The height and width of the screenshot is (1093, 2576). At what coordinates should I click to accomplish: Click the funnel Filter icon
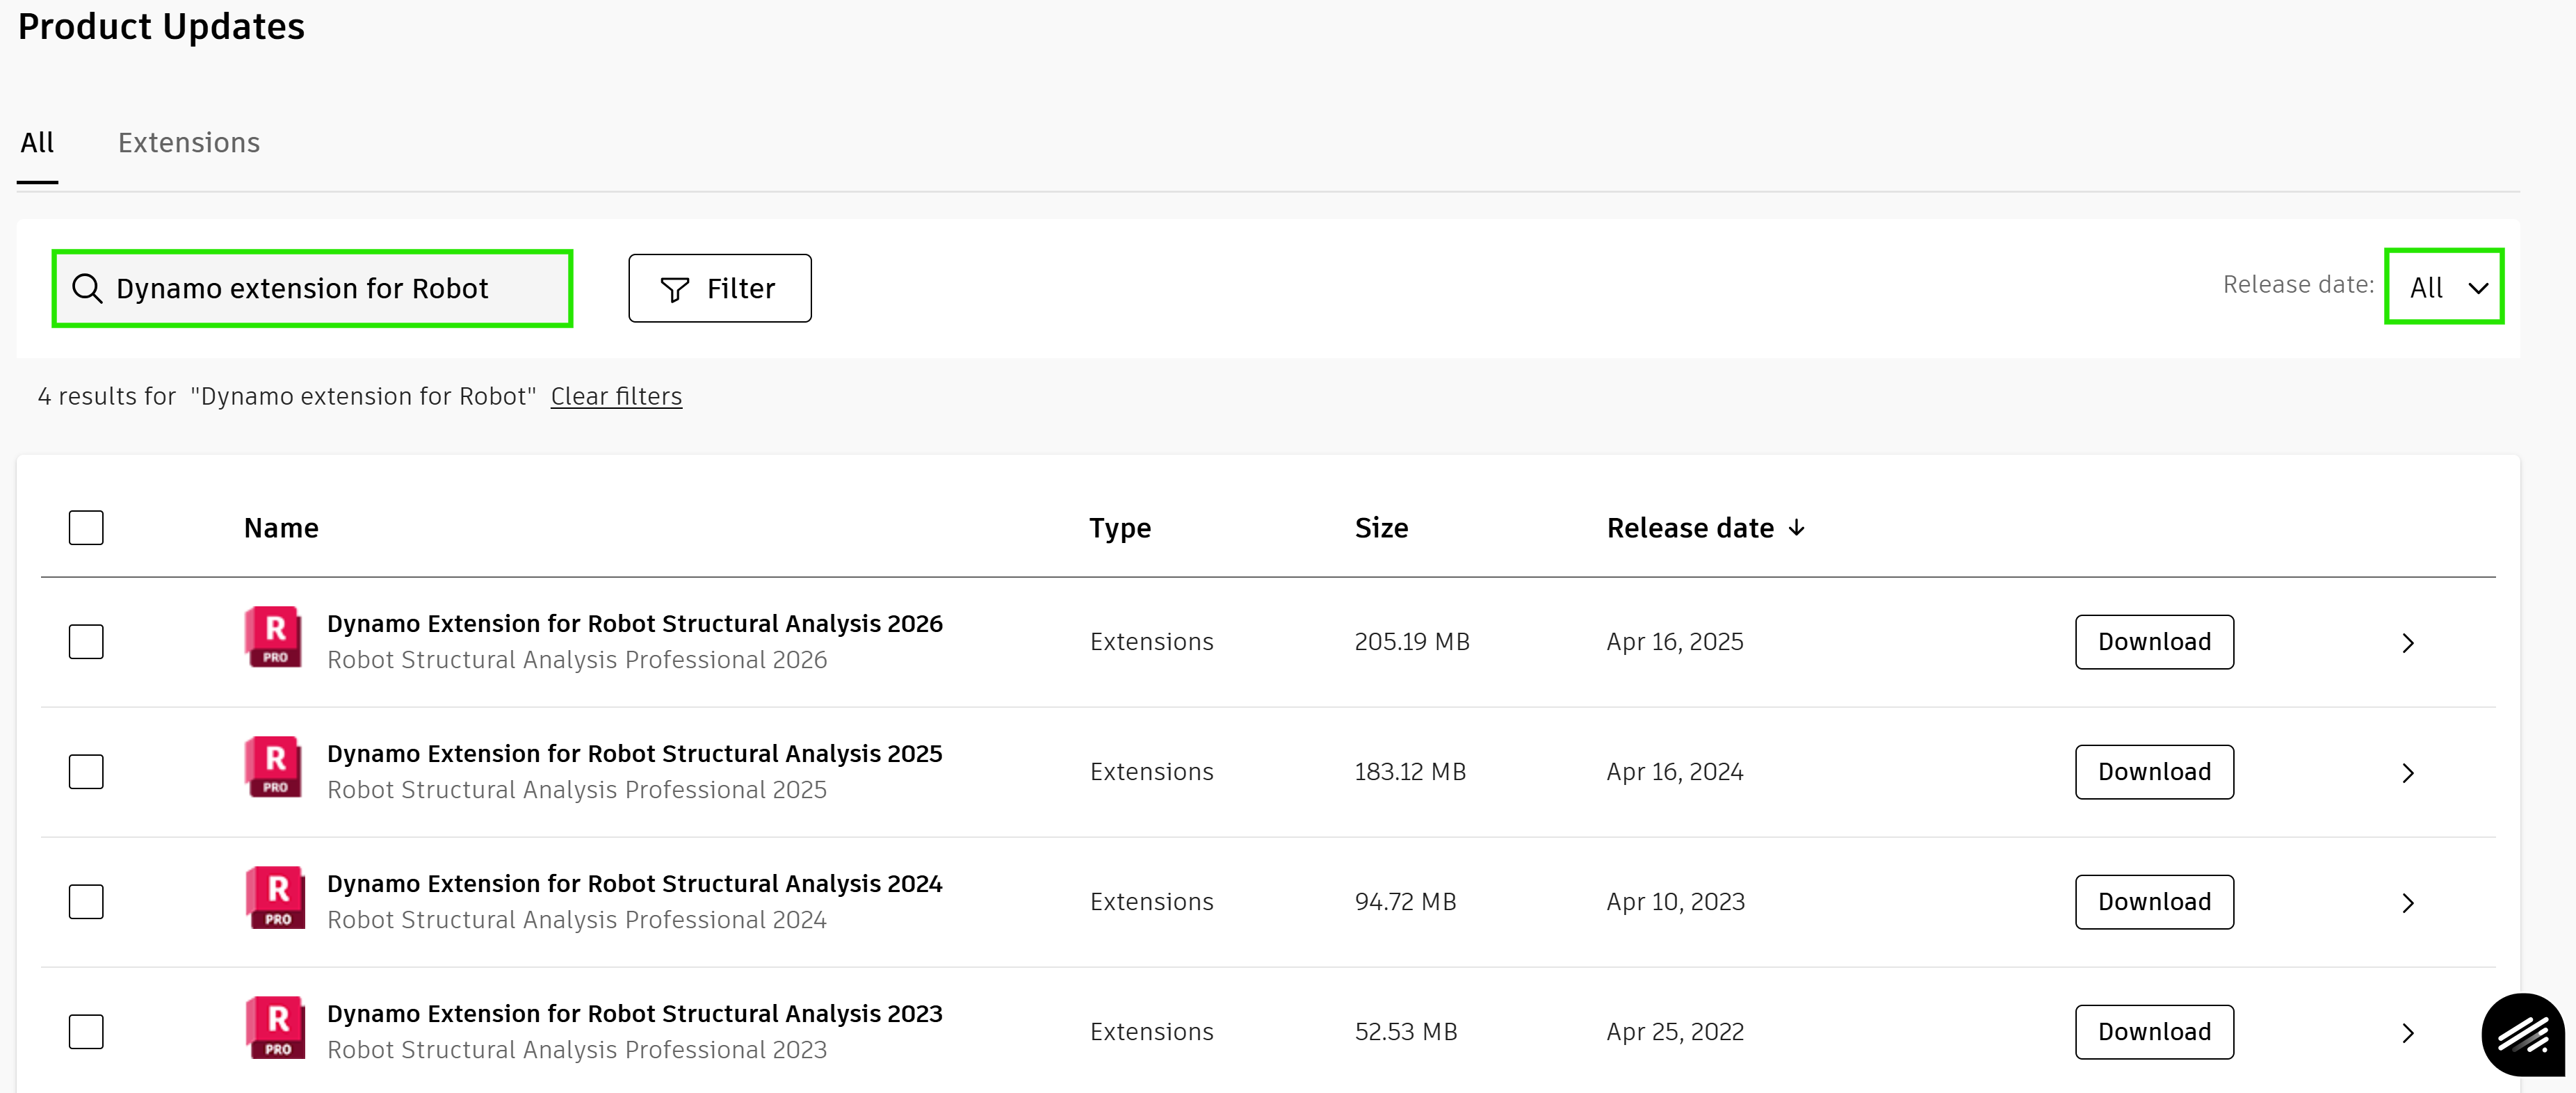click(675, 289)
